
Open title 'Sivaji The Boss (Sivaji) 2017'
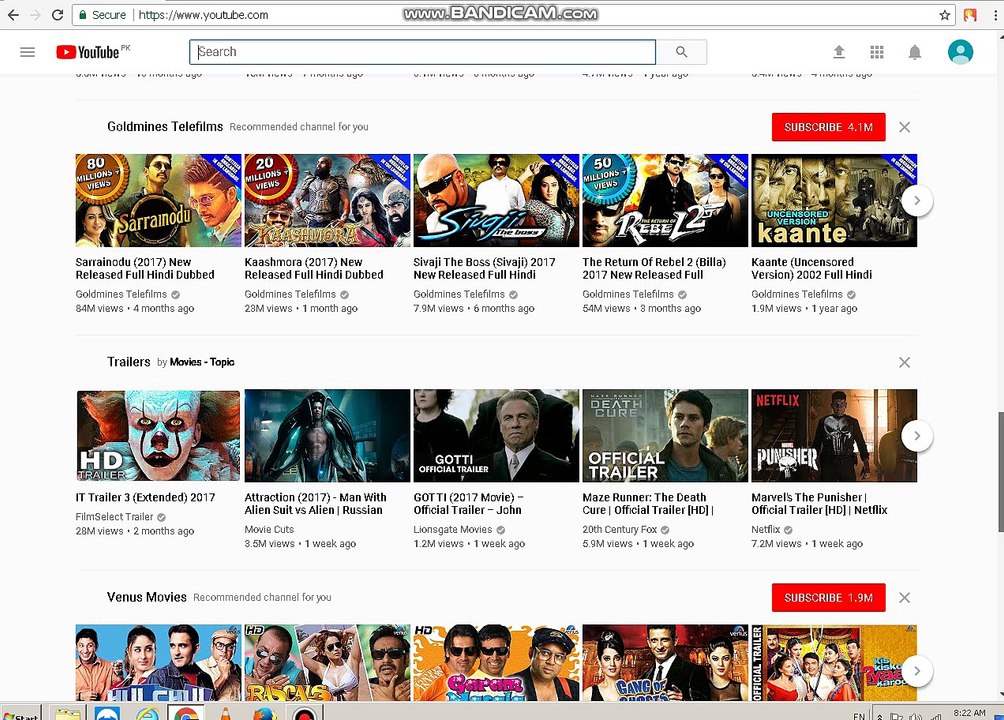[485, 268]
